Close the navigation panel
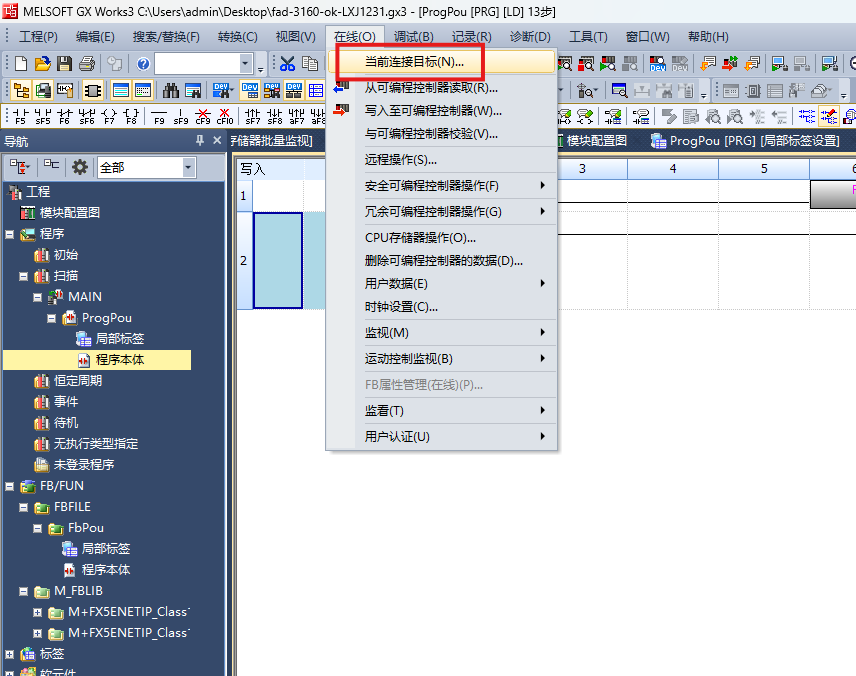The width and height of the screenshot is (856, 676). (217, 141)
